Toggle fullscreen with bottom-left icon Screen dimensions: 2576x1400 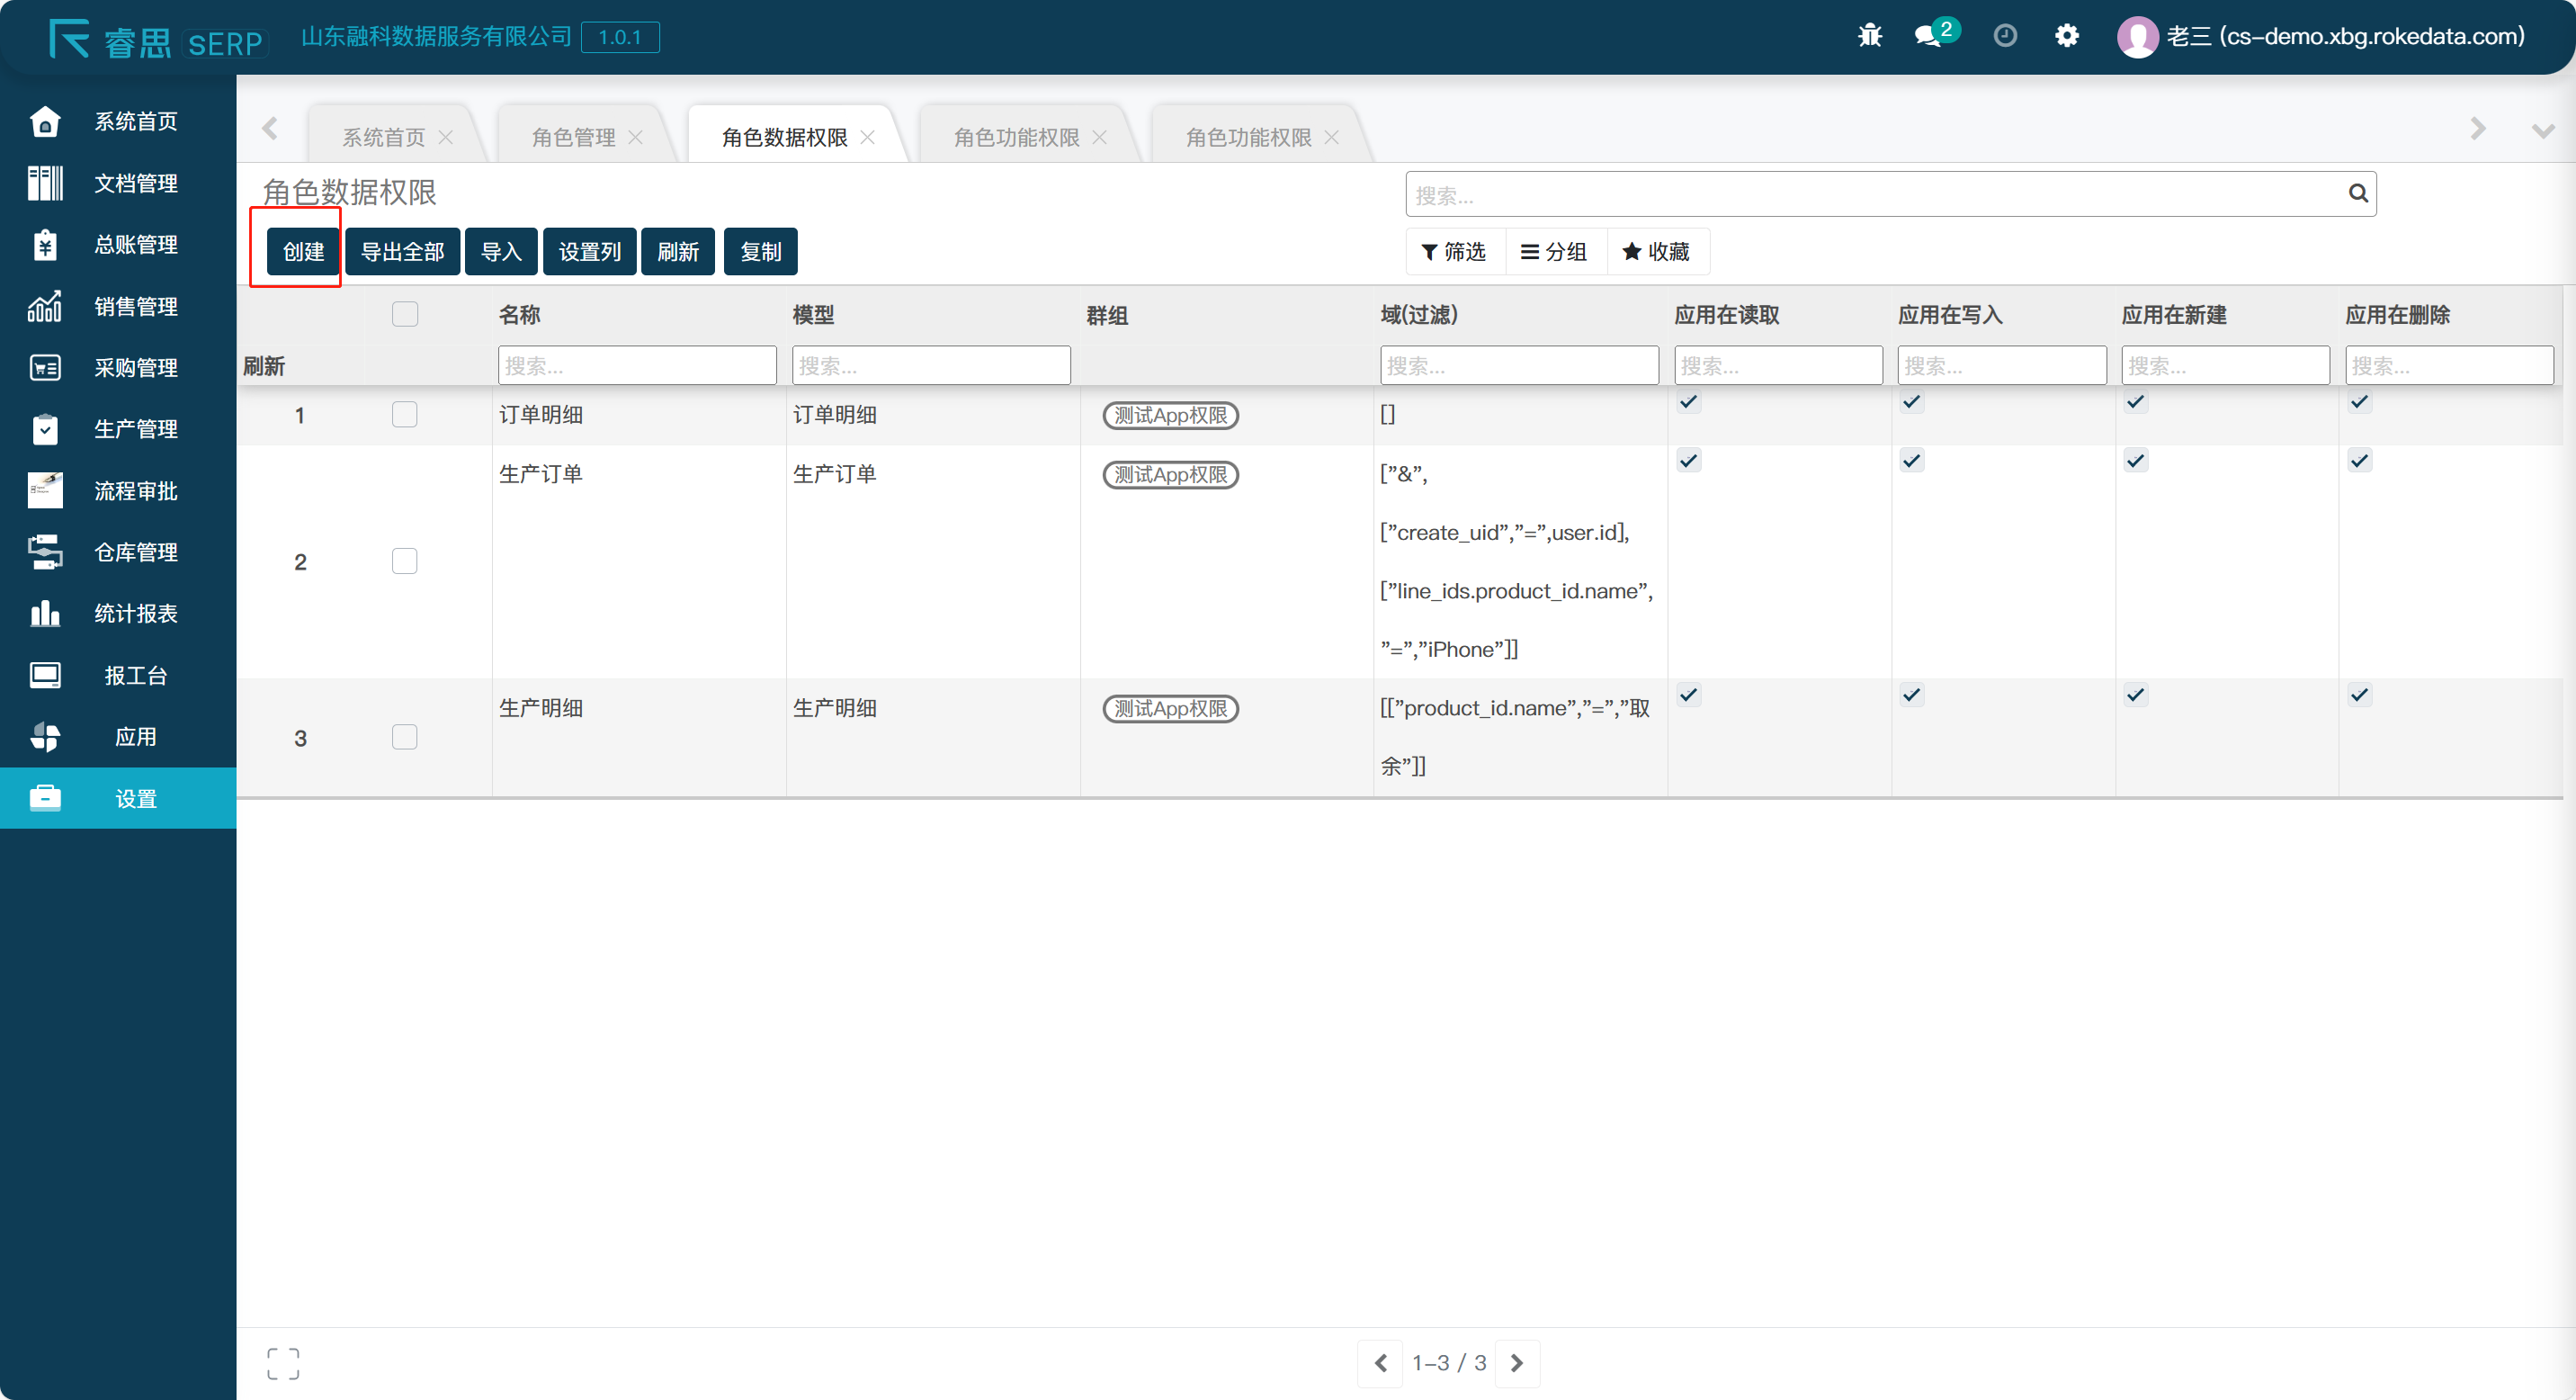(283, 1363)
